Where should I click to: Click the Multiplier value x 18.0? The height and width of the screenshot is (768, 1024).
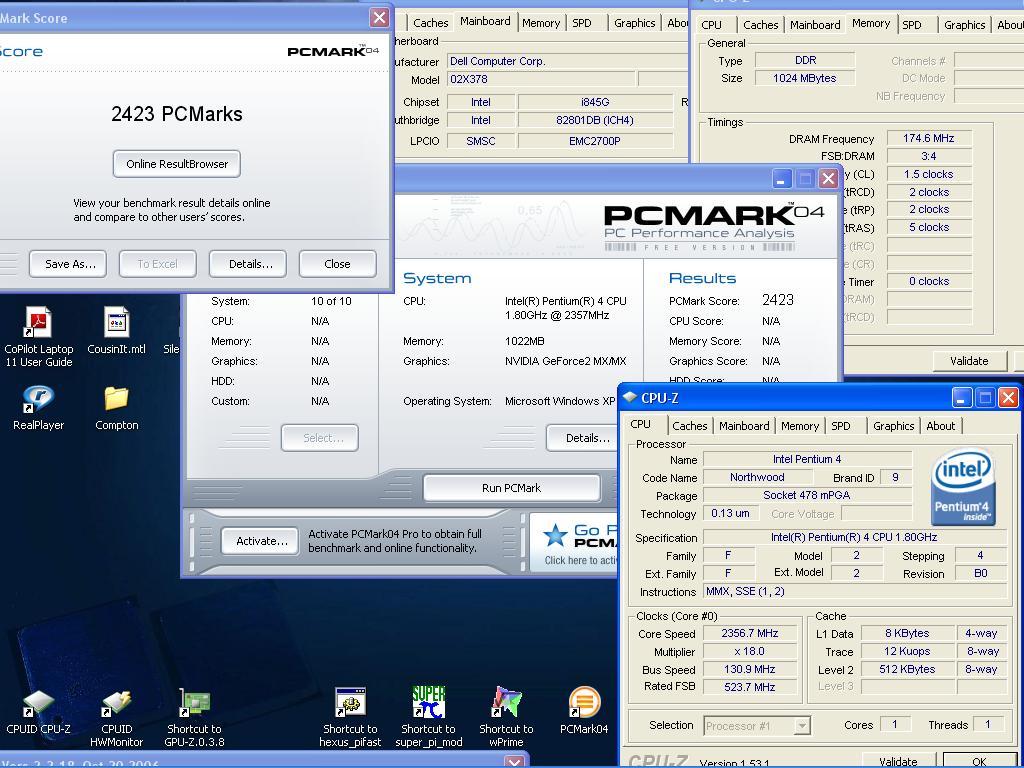point(750,651)
